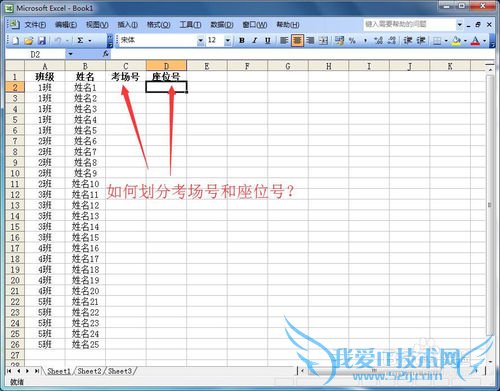This screenshot has width=500, height=391.
Task: Select row header 12
Action: pos(15,194)
